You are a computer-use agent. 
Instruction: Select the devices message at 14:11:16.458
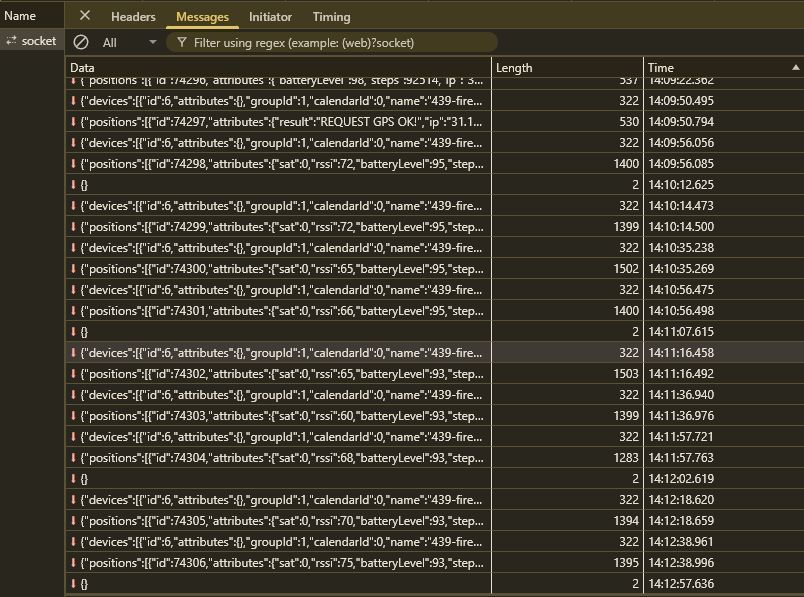pos(280,353)
